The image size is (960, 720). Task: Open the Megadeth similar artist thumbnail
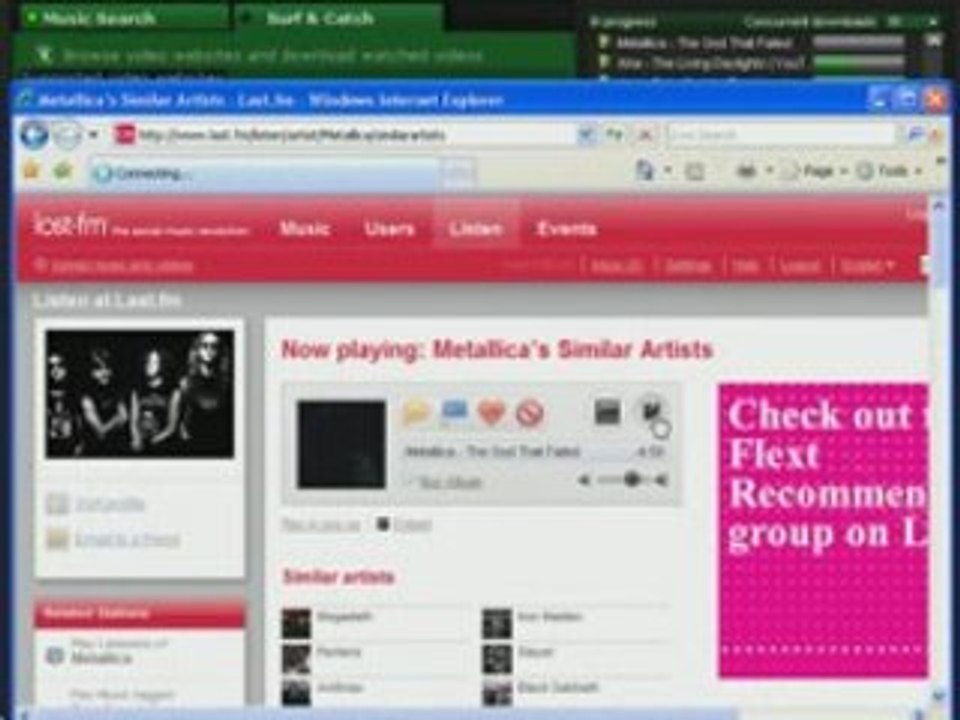(297, 623)
